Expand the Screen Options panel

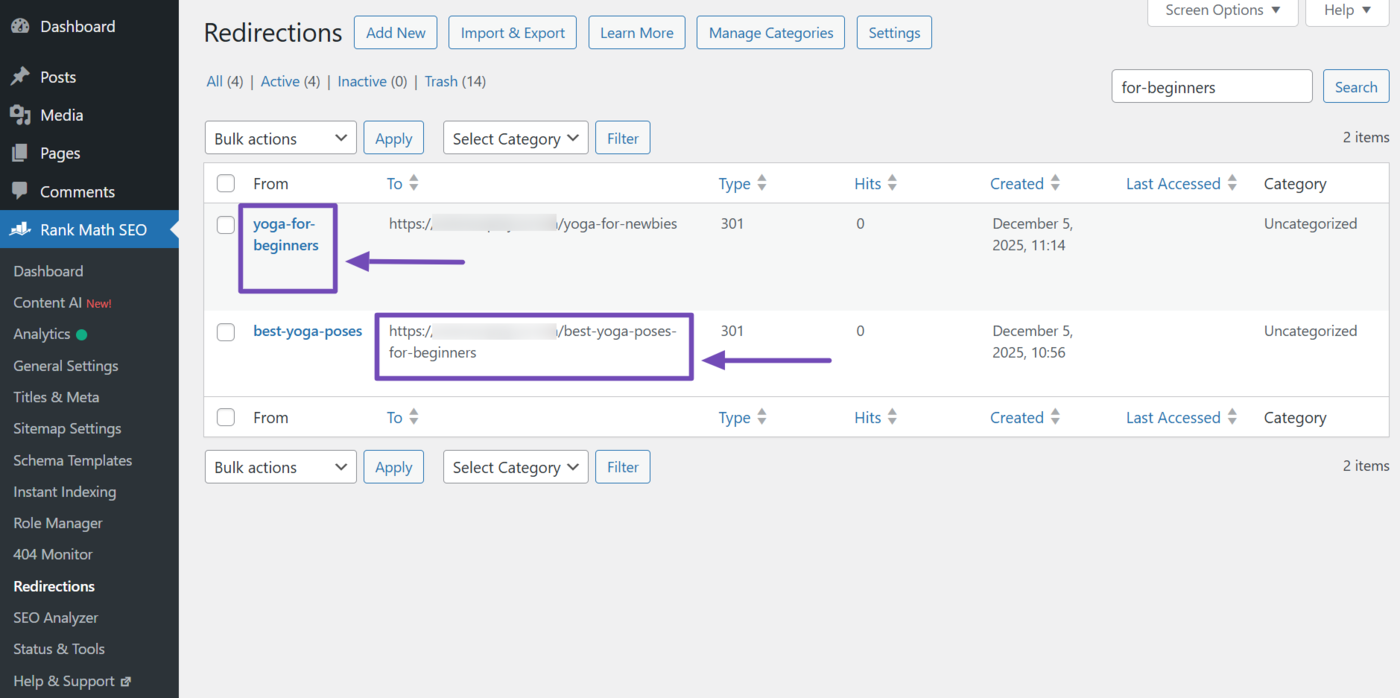(x=1222, y=10)
